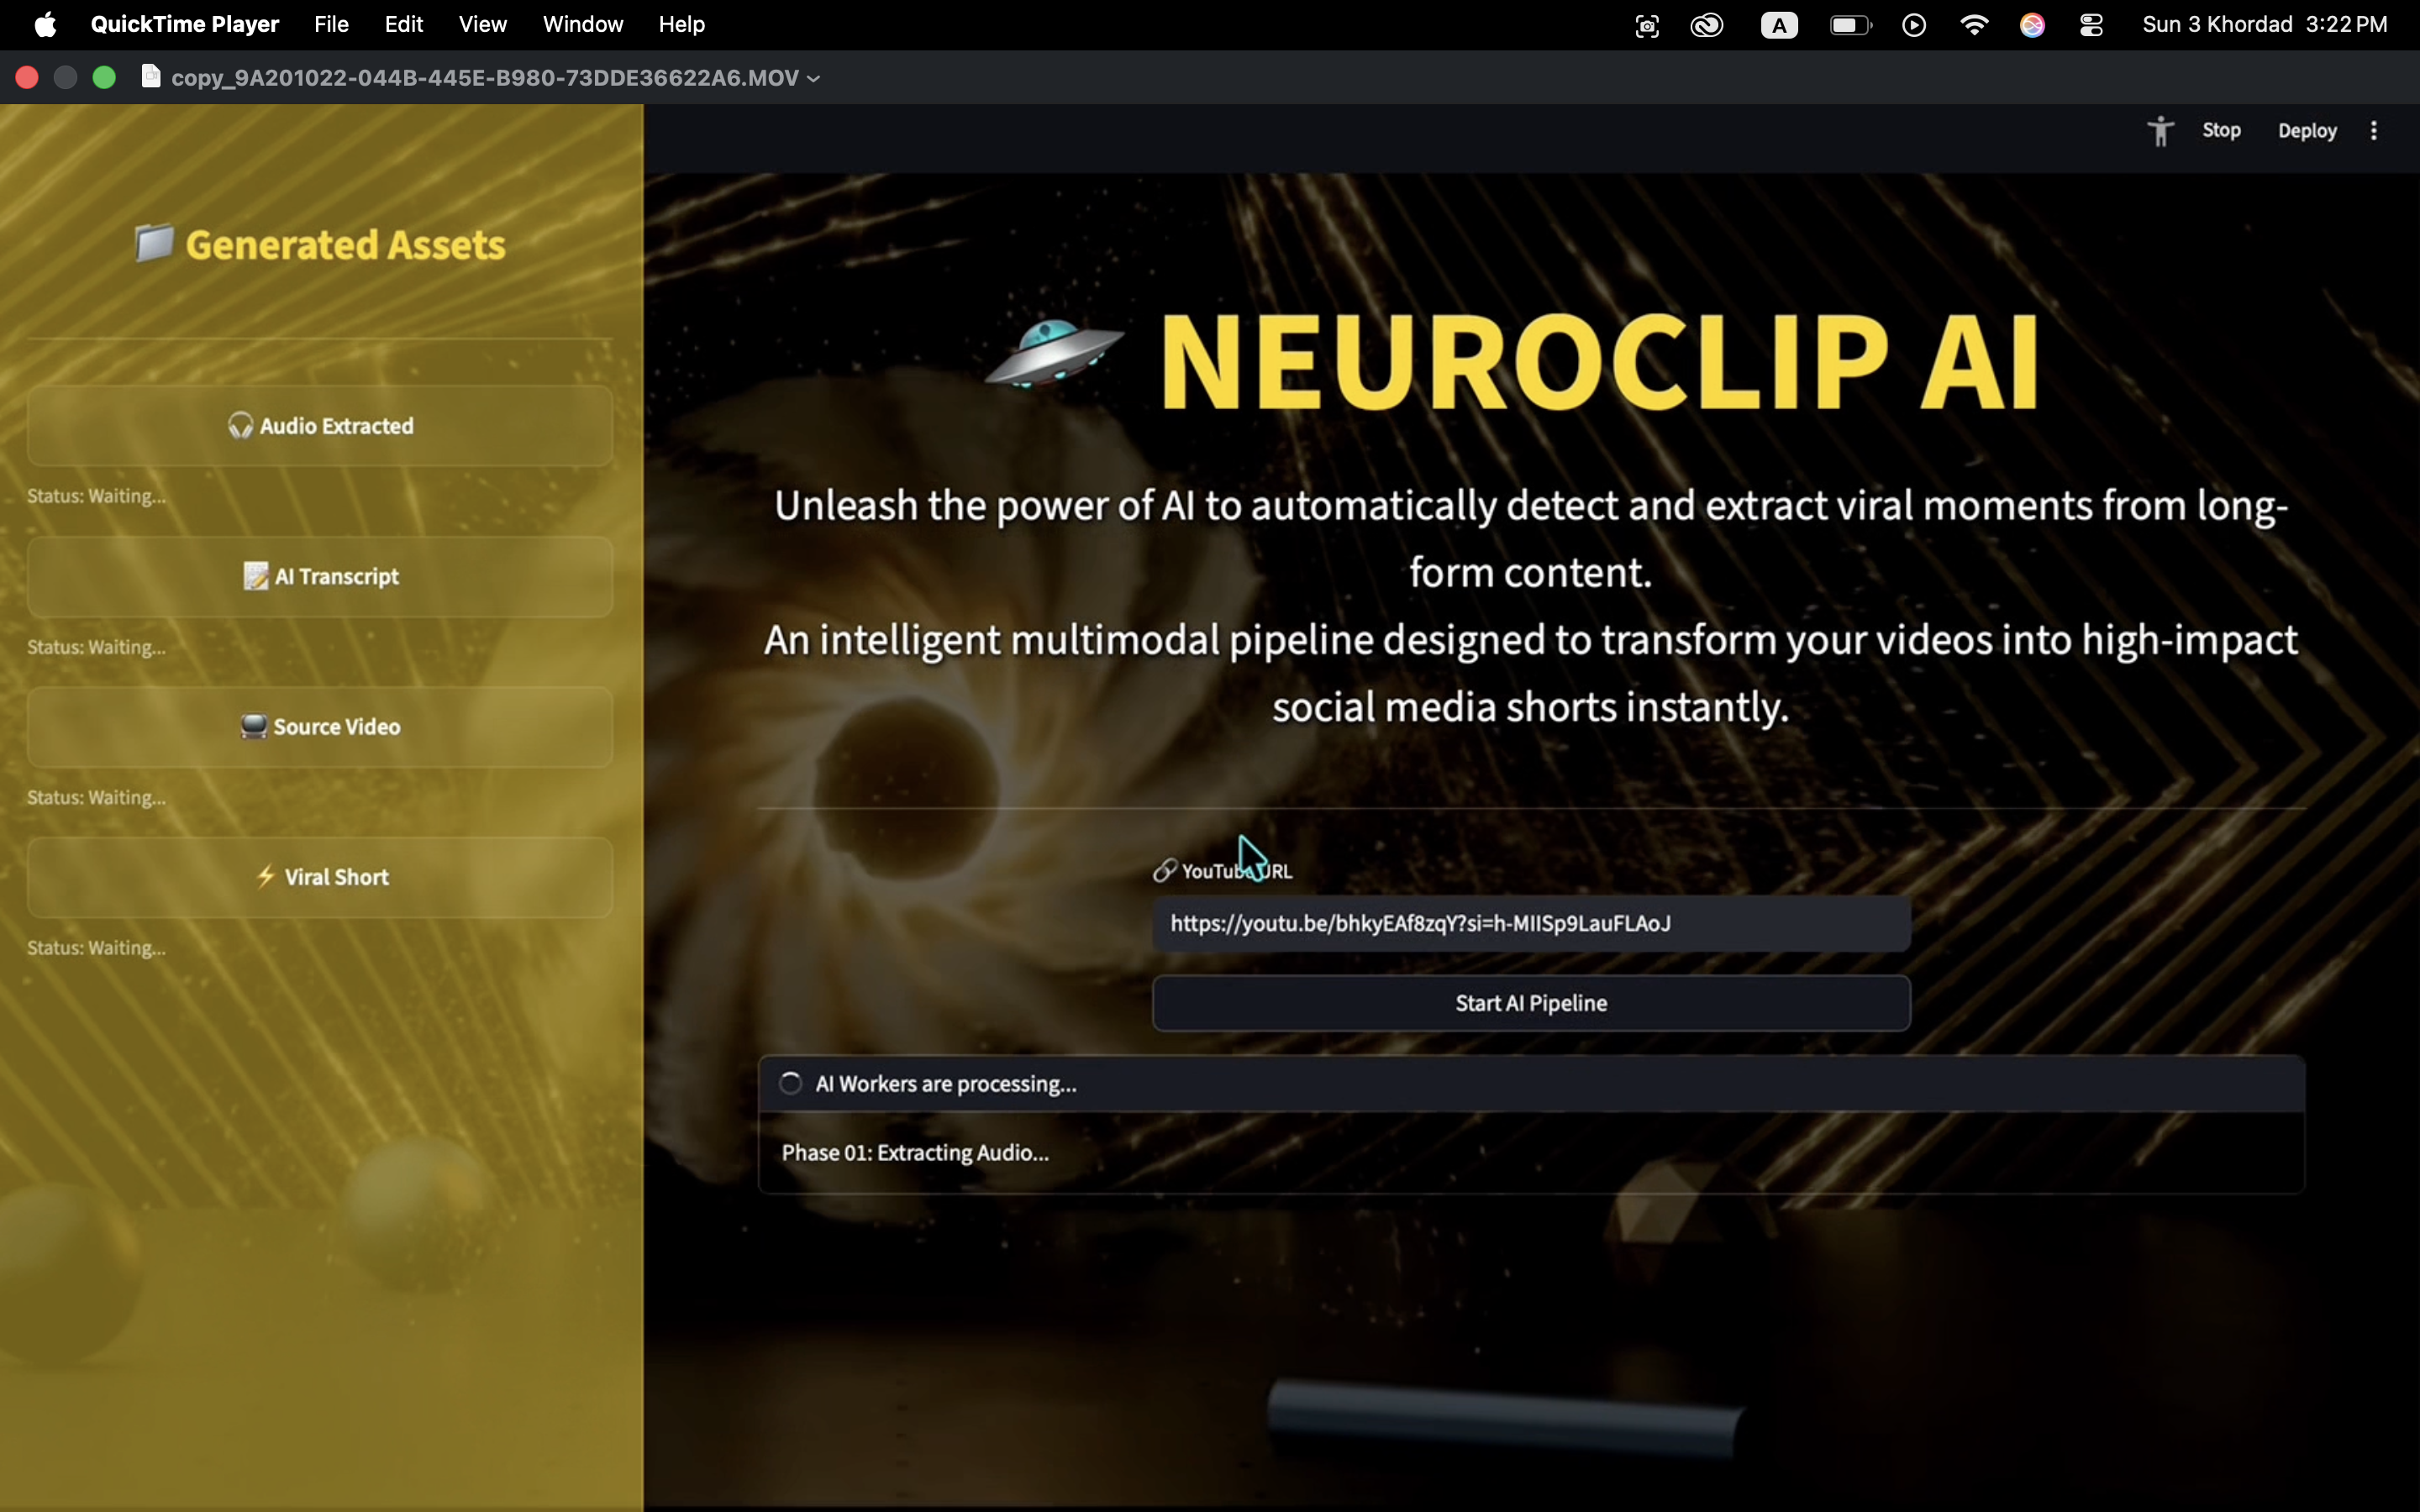This screenshot has height=1512, width=2420.
Task: Zoom the QuickTime window with the green button
Action: 104,77
